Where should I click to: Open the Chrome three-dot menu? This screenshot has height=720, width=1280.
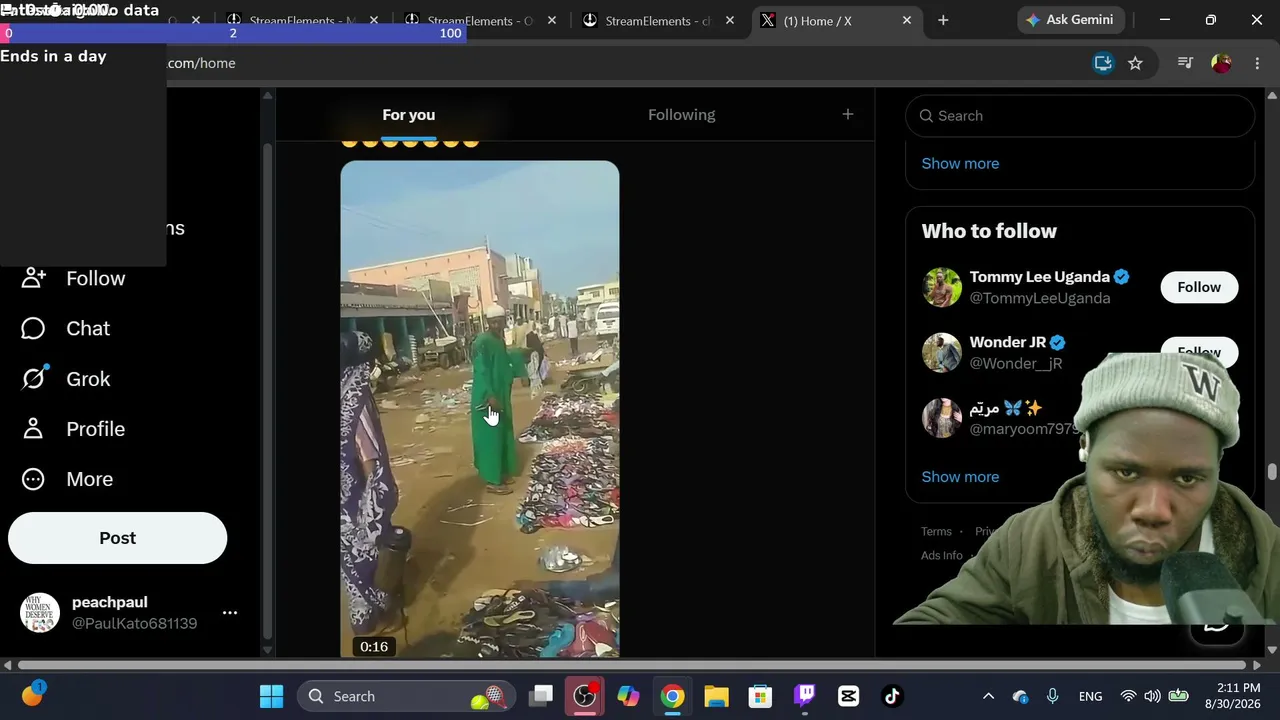click(1257, 63)
